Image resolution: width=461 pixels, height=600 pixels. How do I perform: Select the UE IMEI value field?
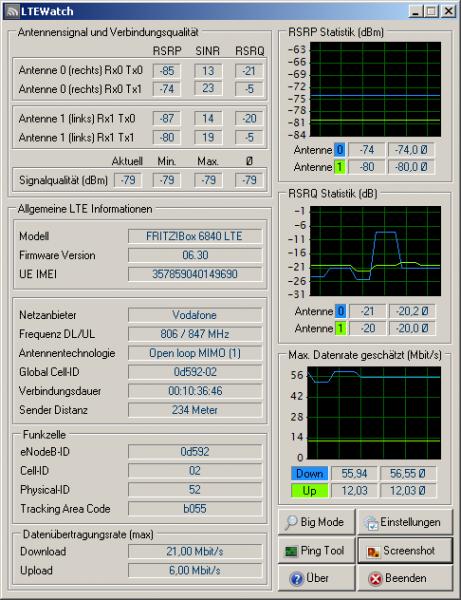click(x=195, y=274)
